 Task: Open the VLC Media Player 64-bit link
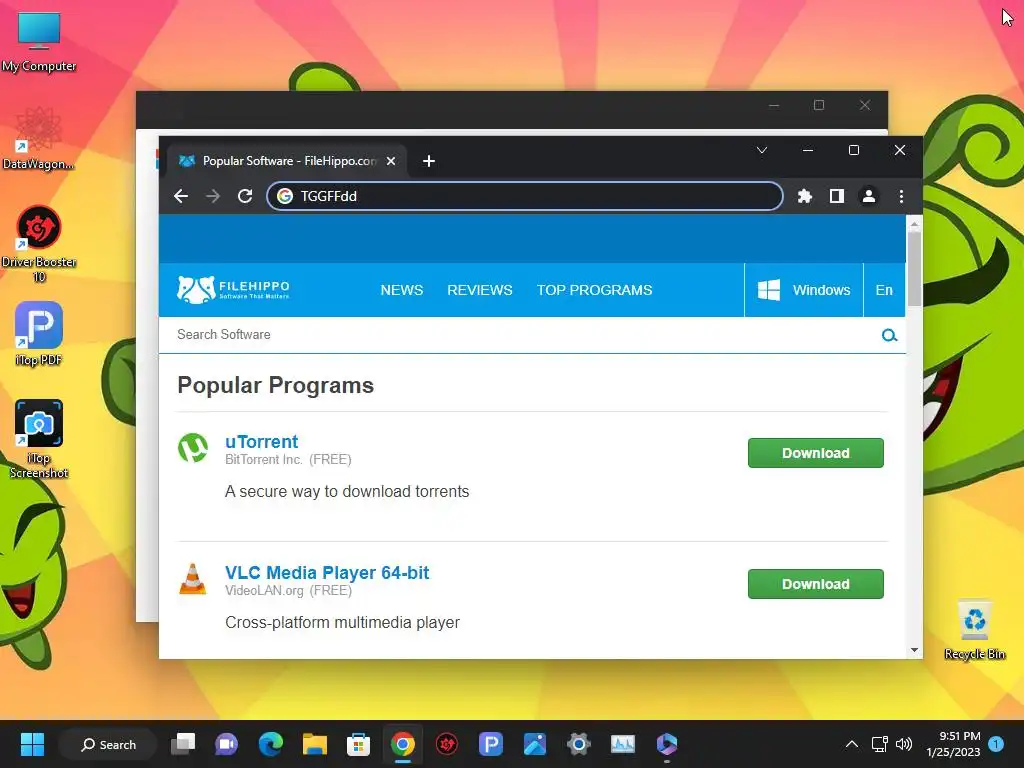pyautogui.click(x=327, y=573)
